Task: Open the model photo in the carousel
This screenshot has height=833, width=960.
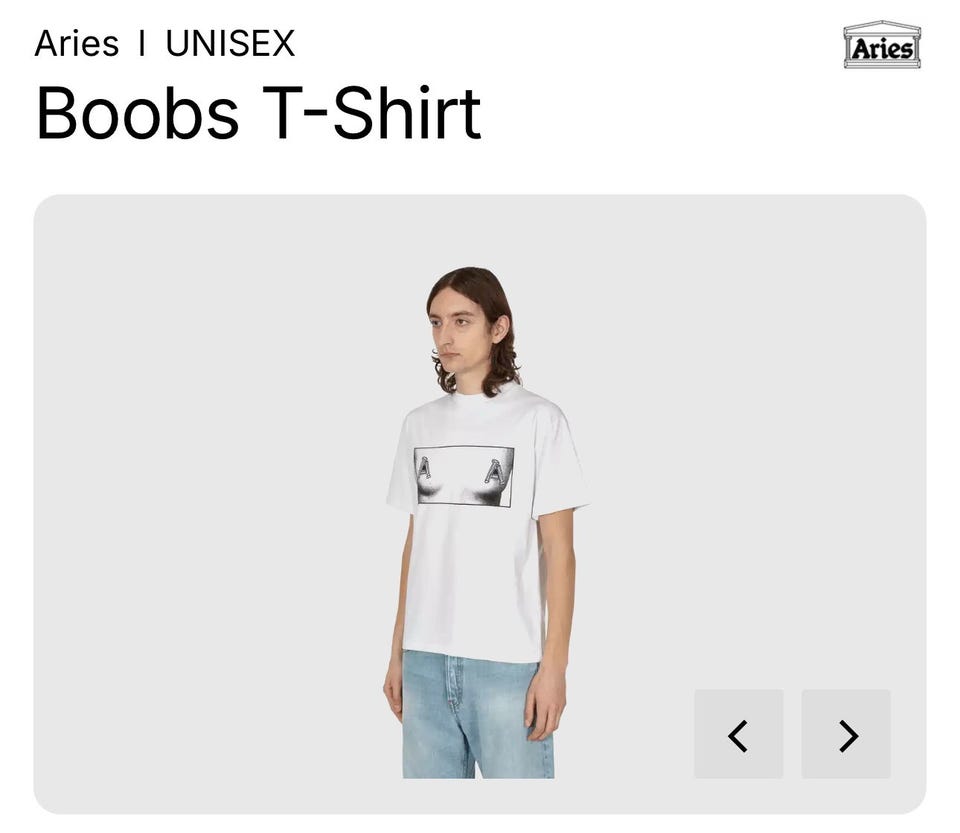Action: tap(480, 523)
